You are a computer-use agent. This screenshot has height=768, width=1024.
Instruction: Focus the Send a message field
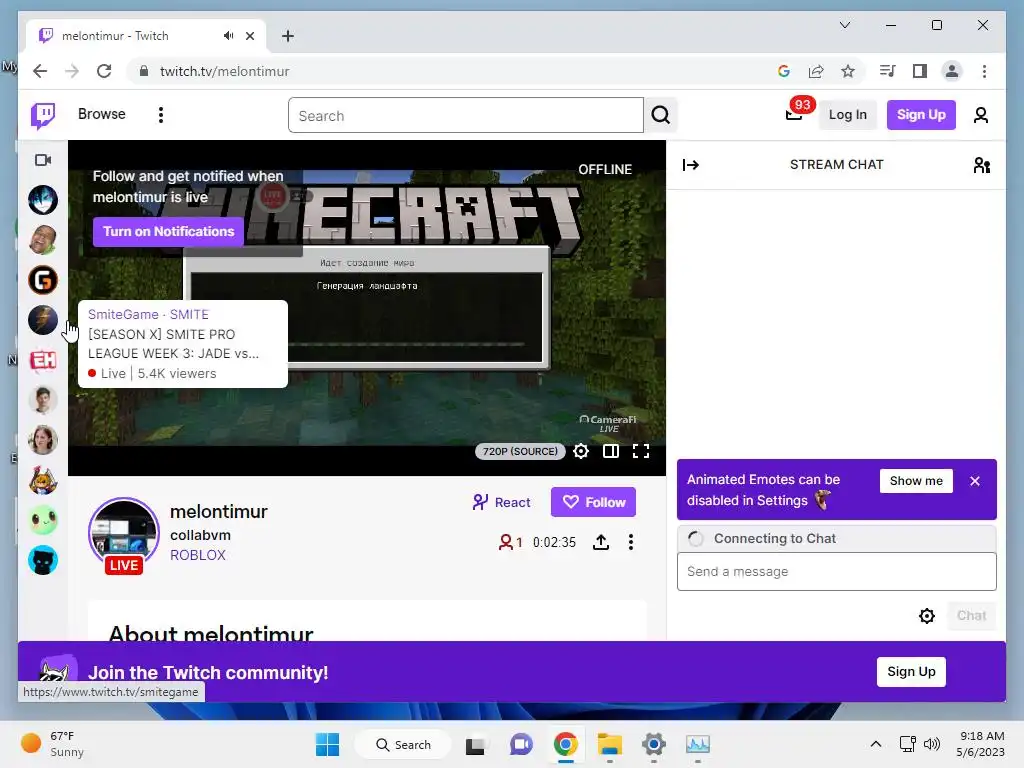(837, 571)
